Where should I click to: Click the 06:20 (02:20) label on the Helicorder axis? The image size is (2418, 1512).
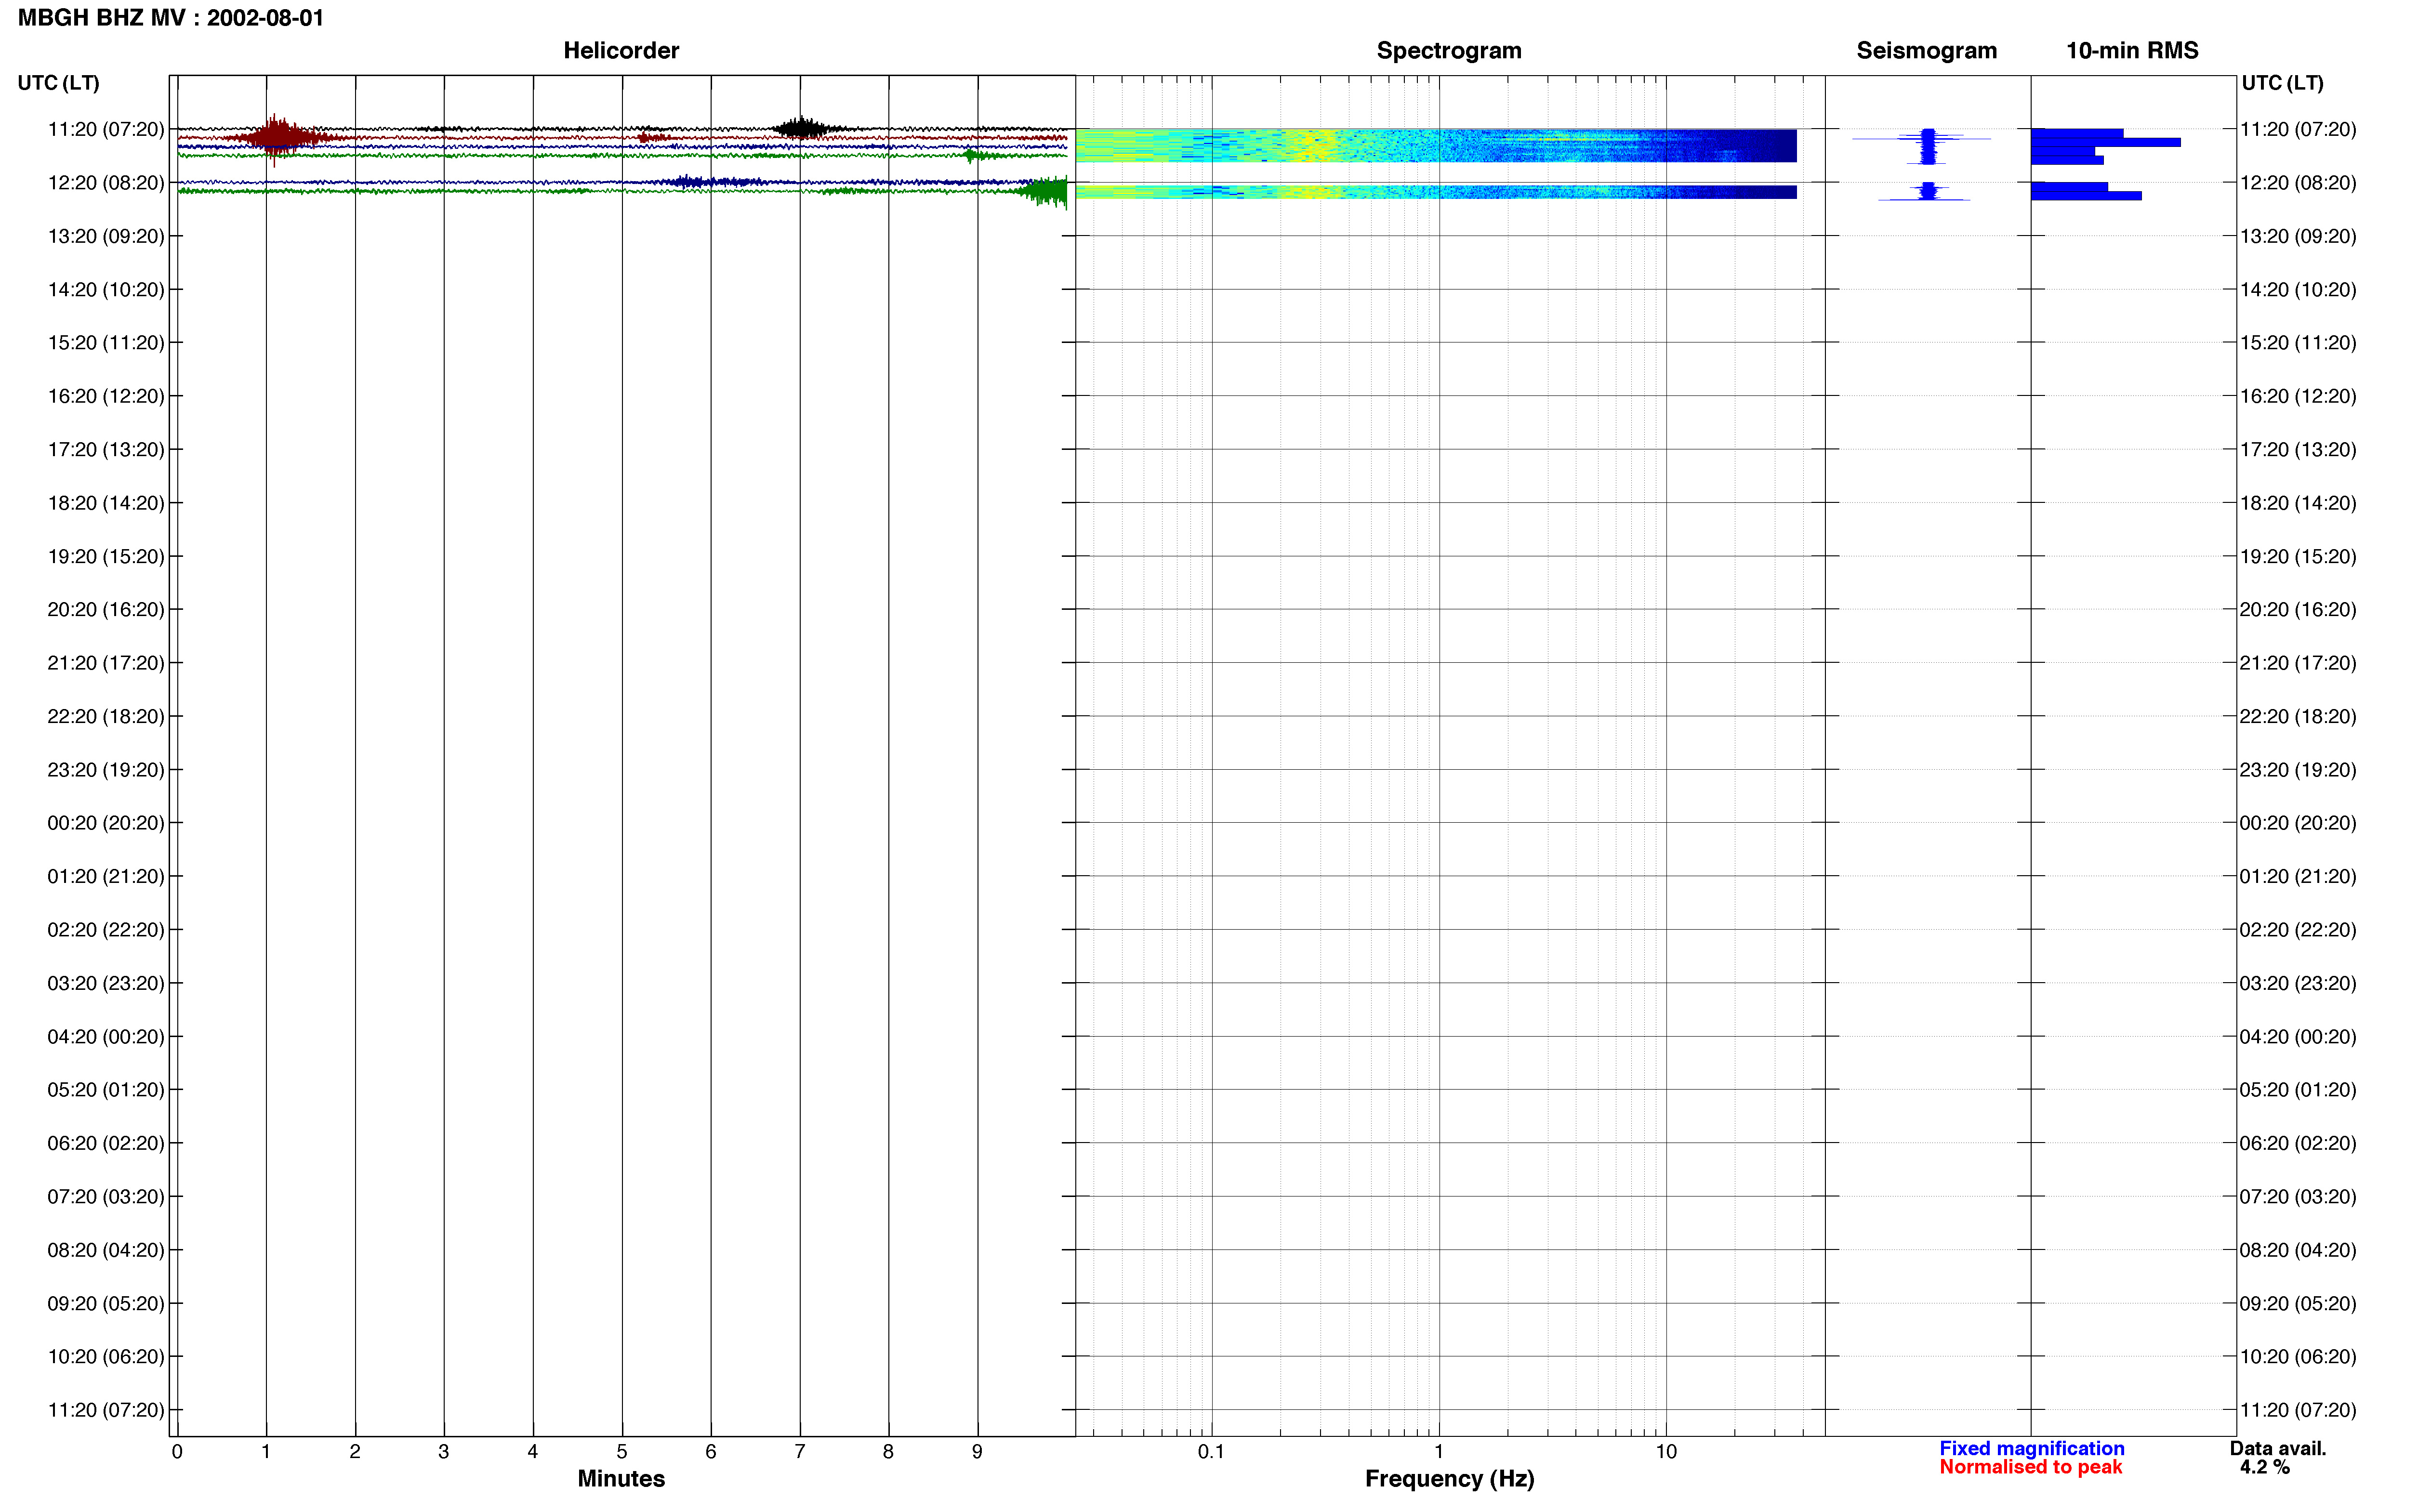(106, 1143)
